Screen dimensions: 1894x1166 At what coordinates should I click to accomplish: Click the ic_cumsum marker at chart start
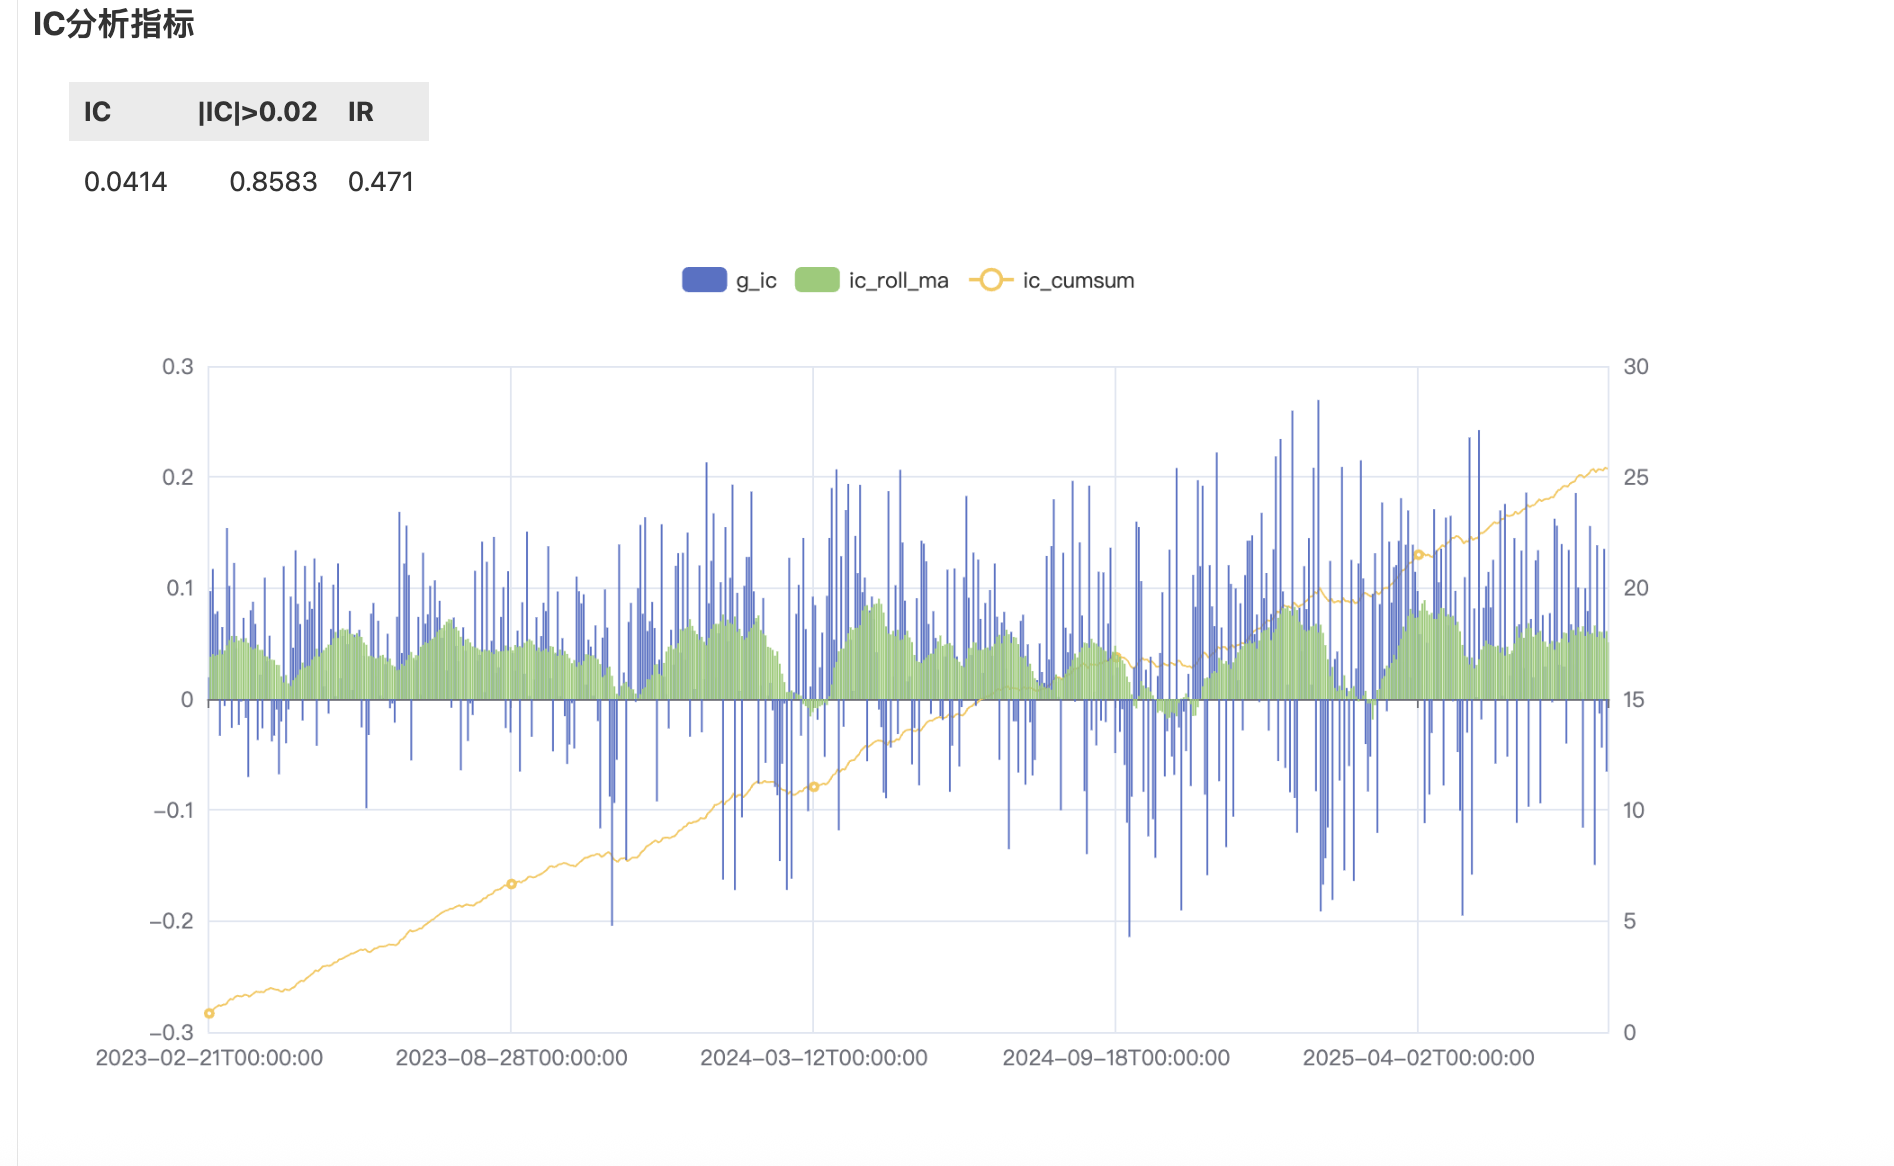click(209, 1013)
